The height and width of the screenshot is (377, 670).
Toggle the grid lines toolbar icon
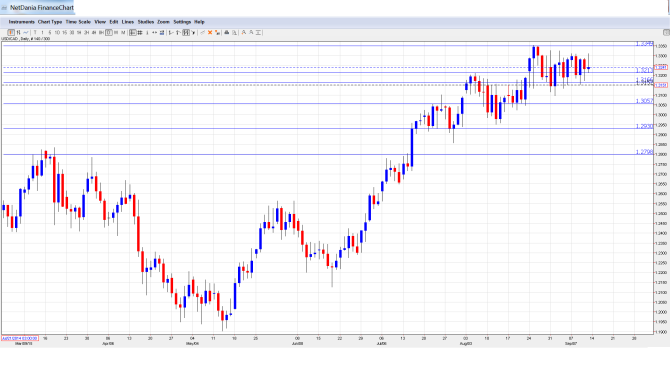140,32
